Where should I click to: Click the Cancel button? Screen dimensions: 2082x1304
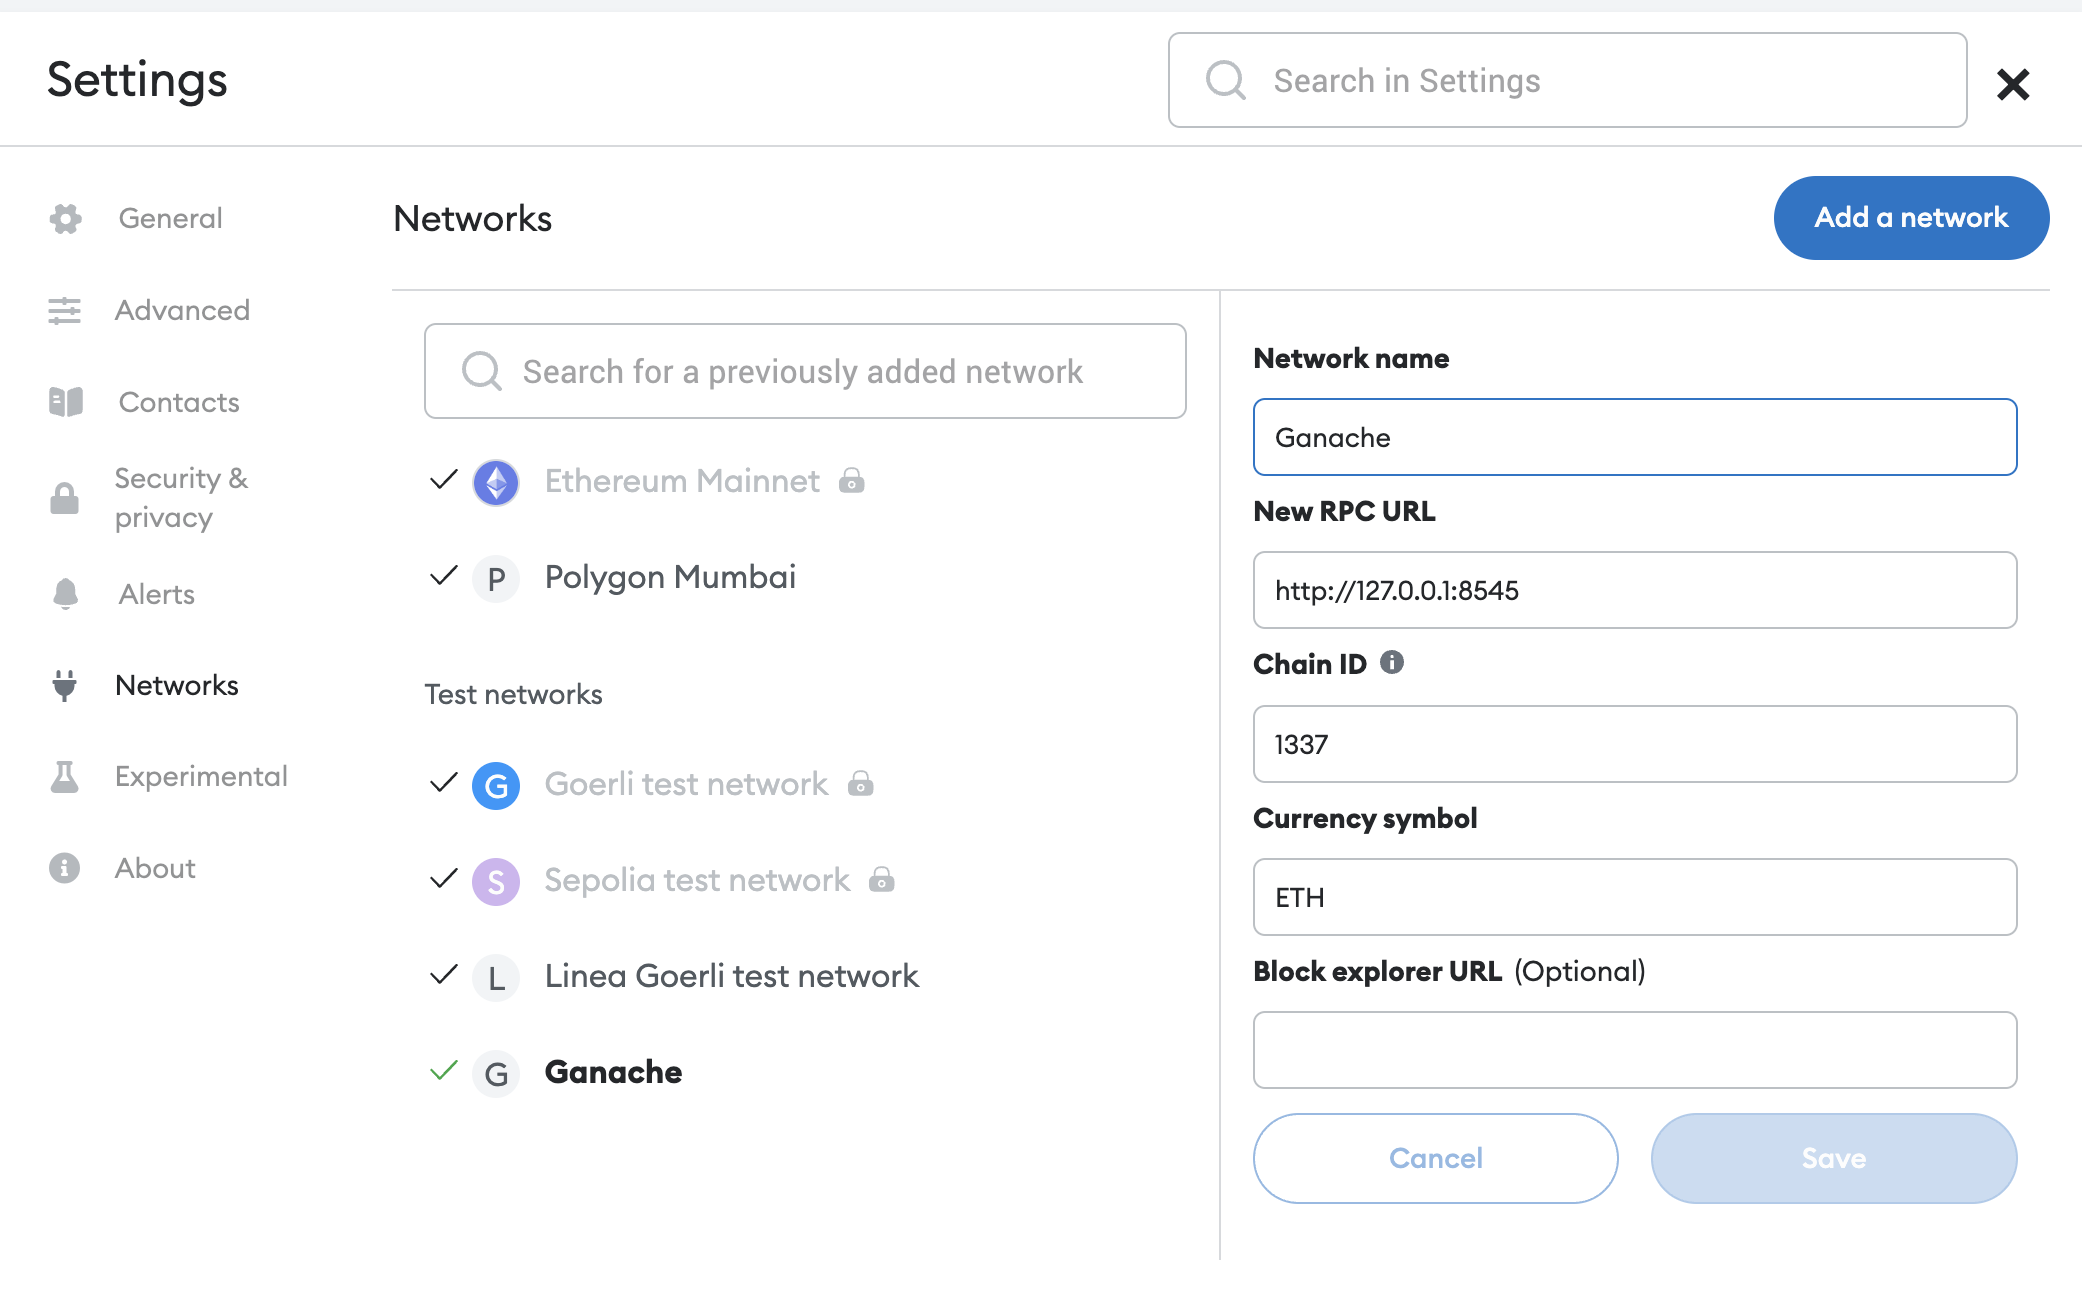[x=1435, y=1158]
